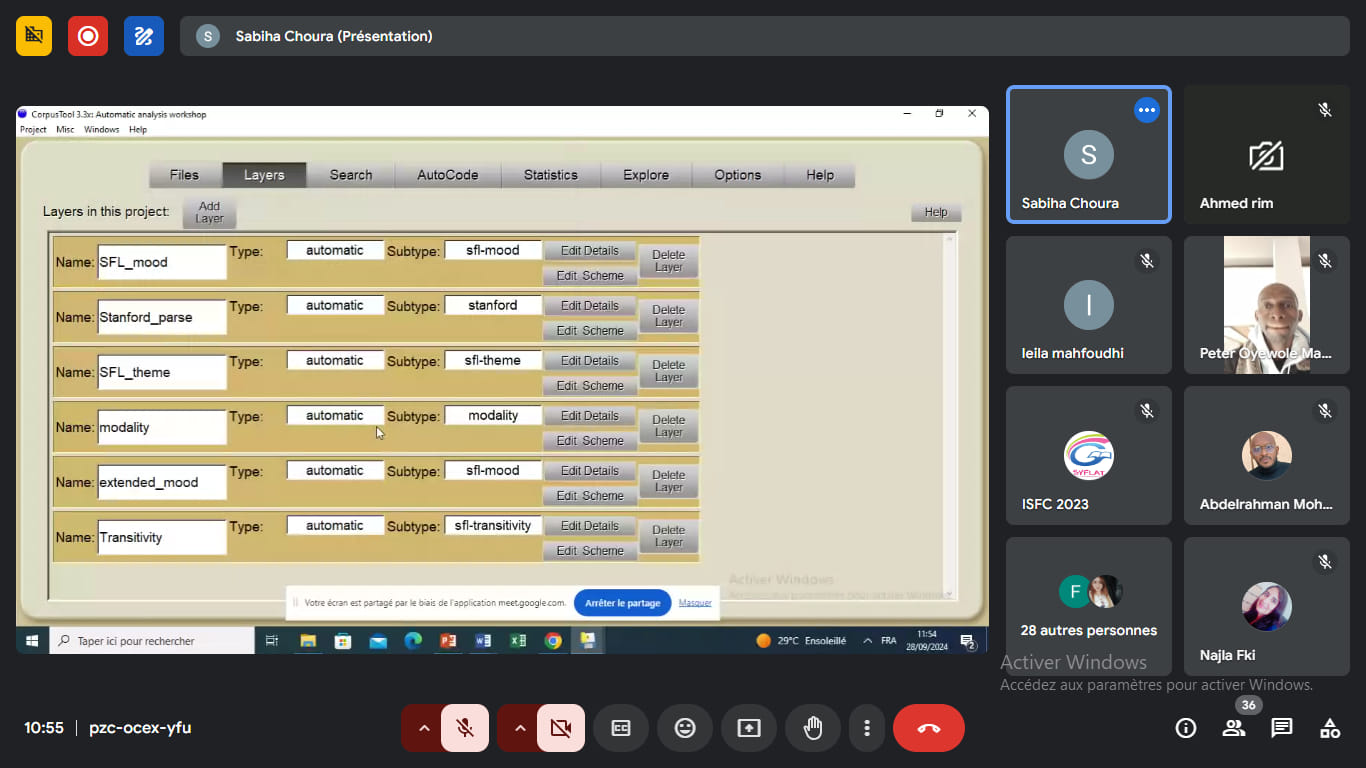The width and height of the screenshot is (1366, 768).
Task: Click the yellow extension icon at top left
Action: 34,36
